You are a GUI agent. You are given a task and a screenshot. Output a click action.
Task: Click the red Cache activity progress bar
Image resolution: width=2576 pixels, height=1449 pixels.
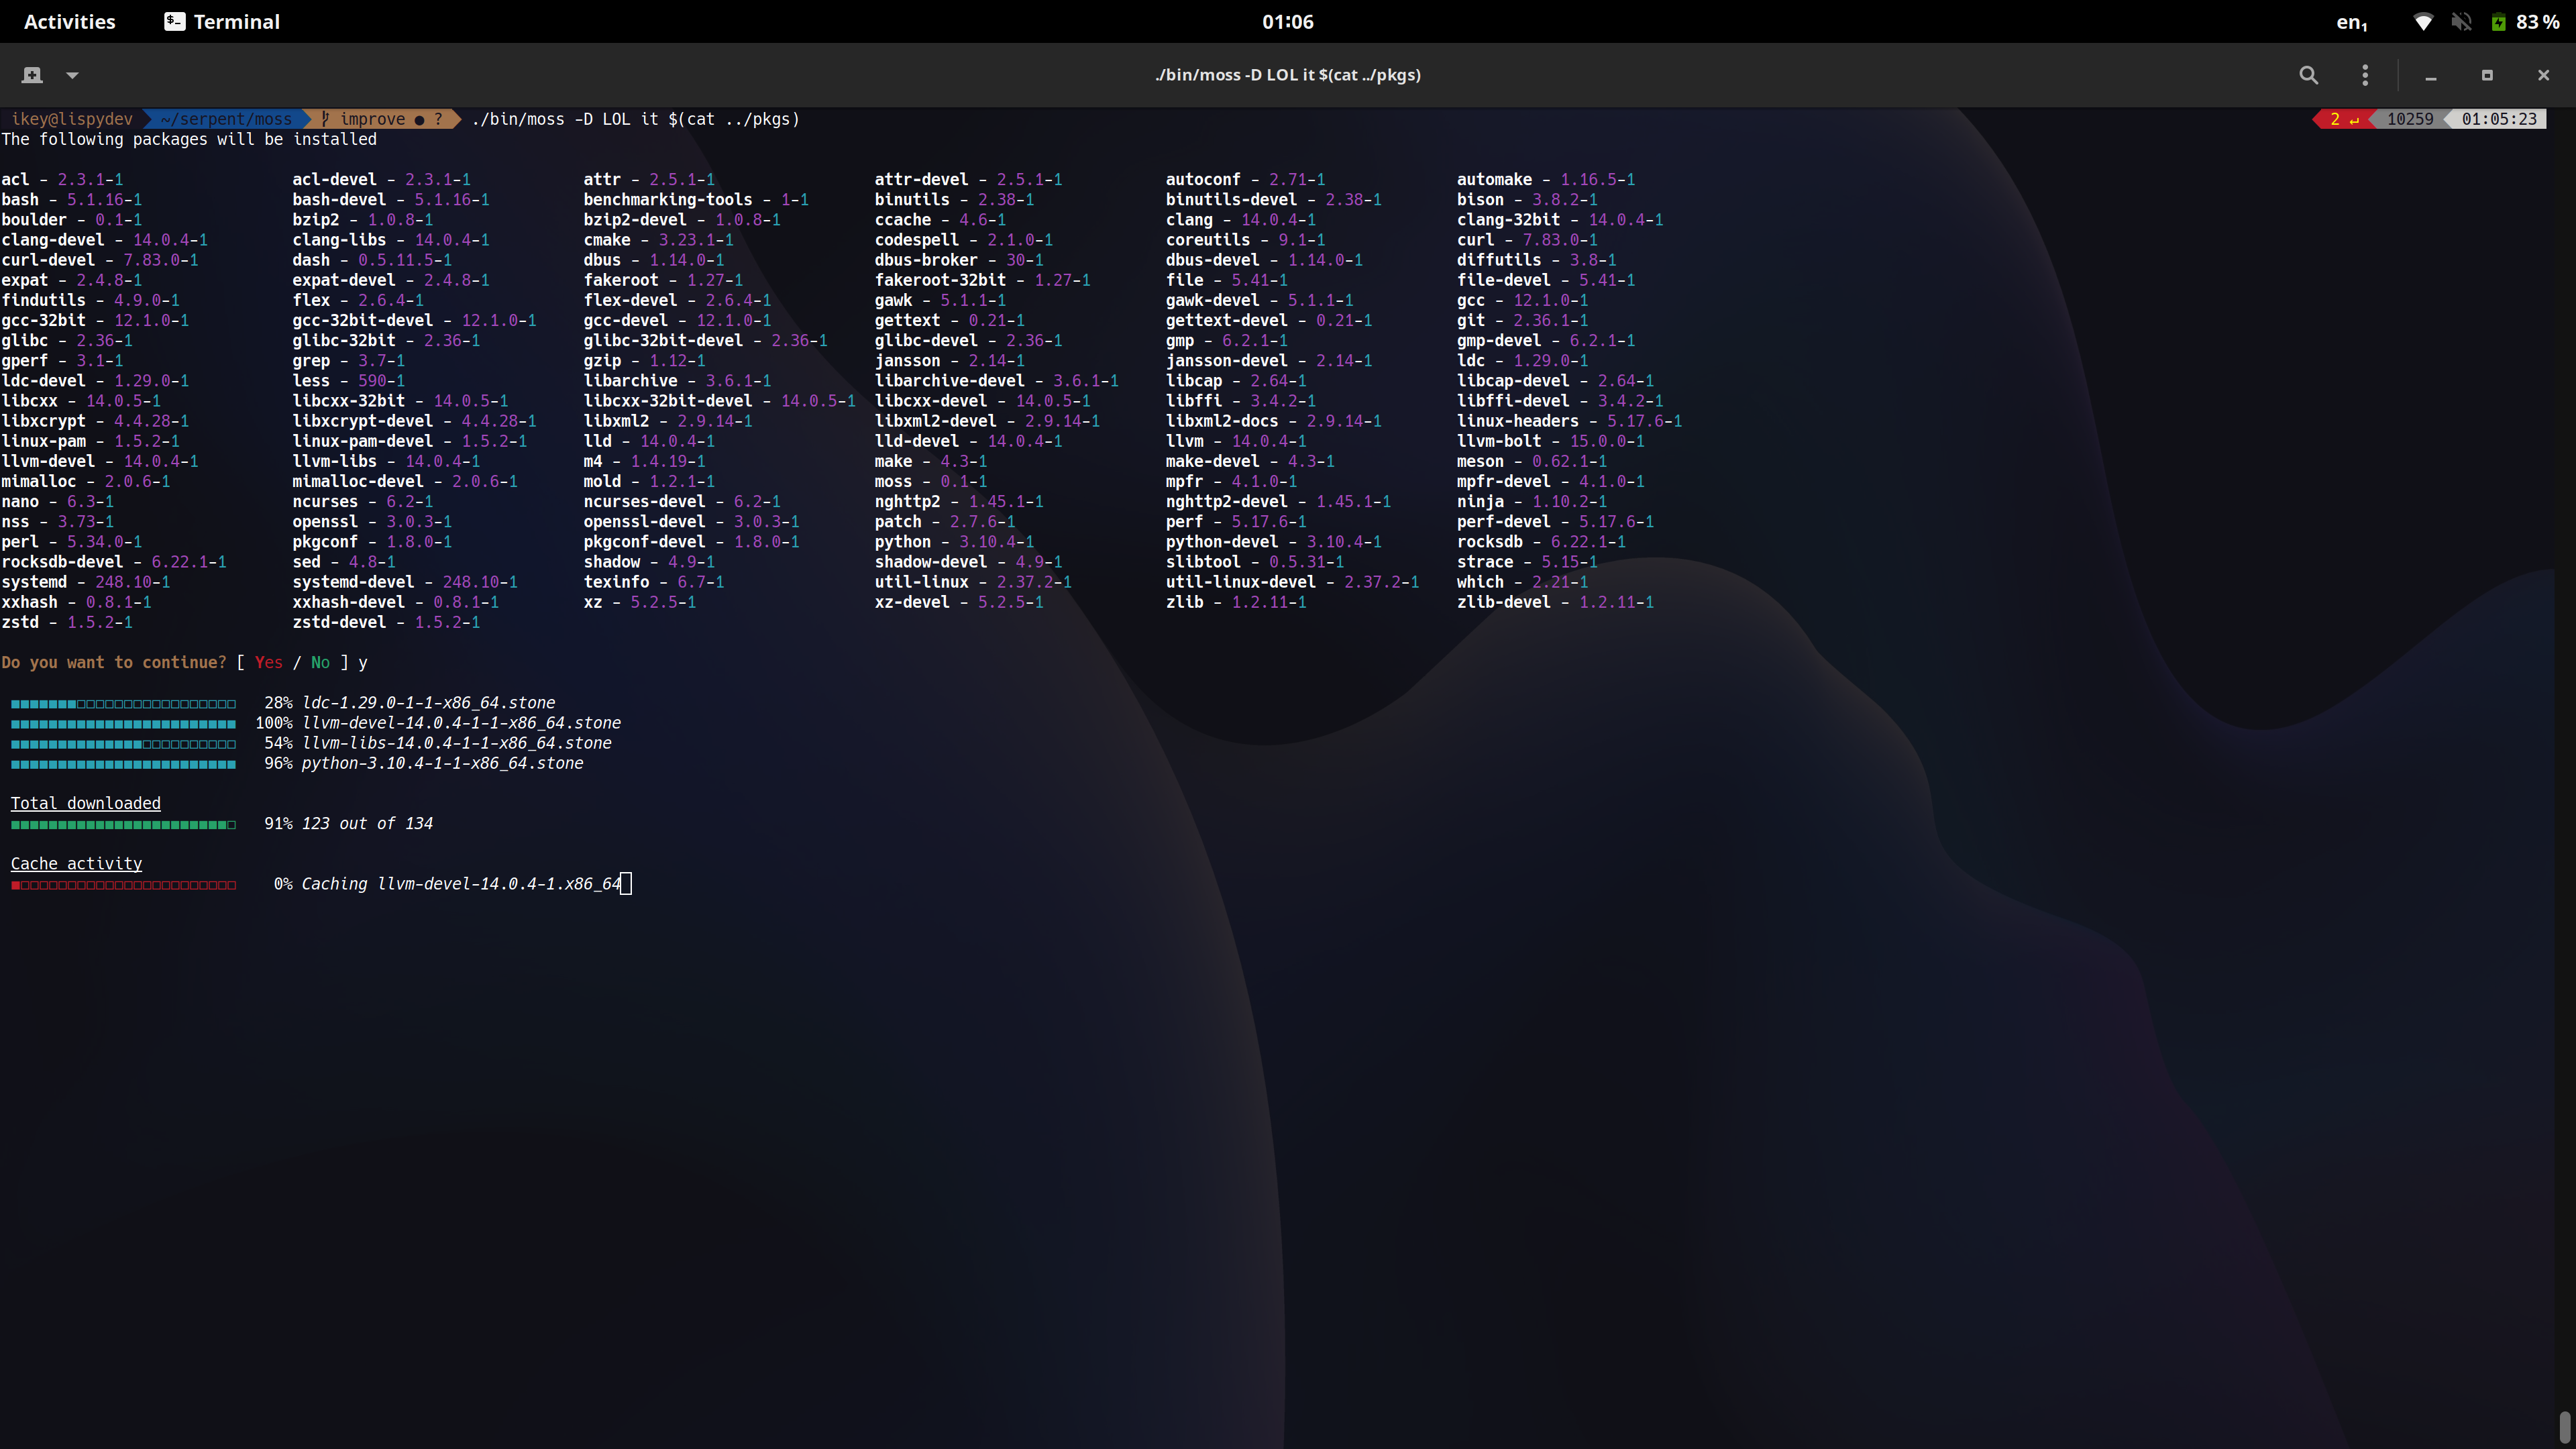(123, 885)
